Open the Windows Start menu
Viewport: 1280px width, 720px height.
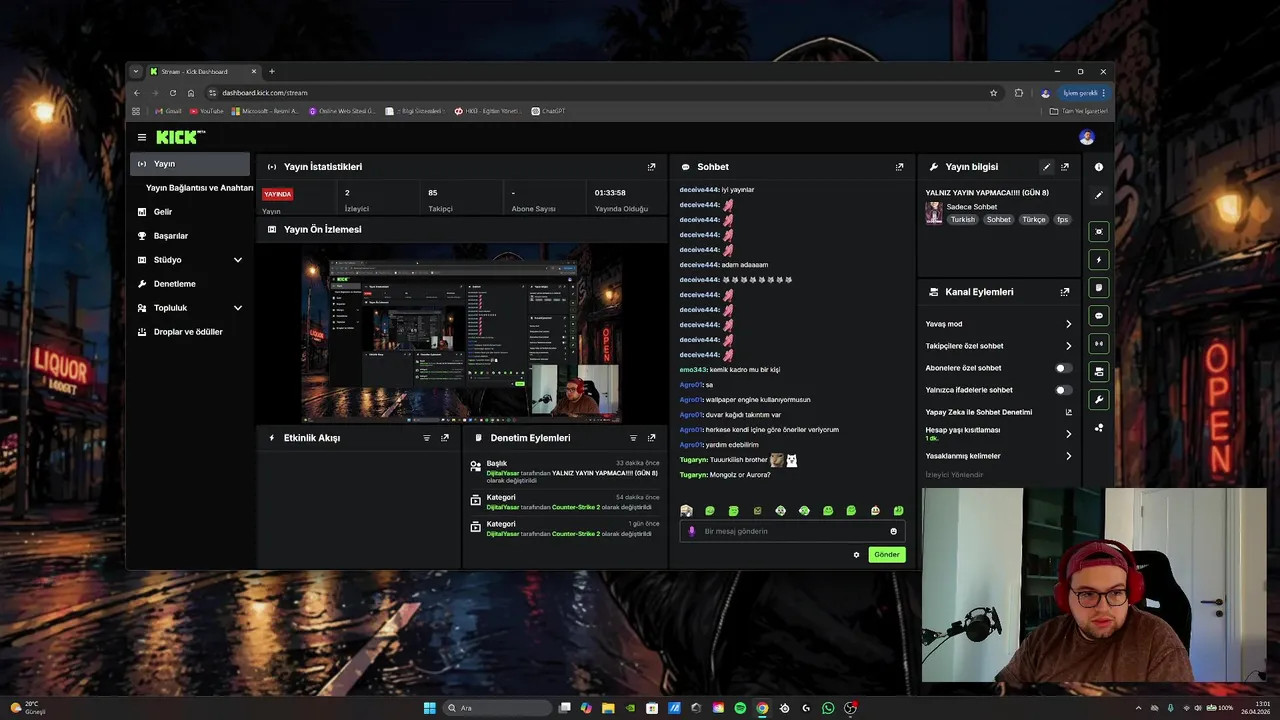pyautogui.click(x=429, y=708)
